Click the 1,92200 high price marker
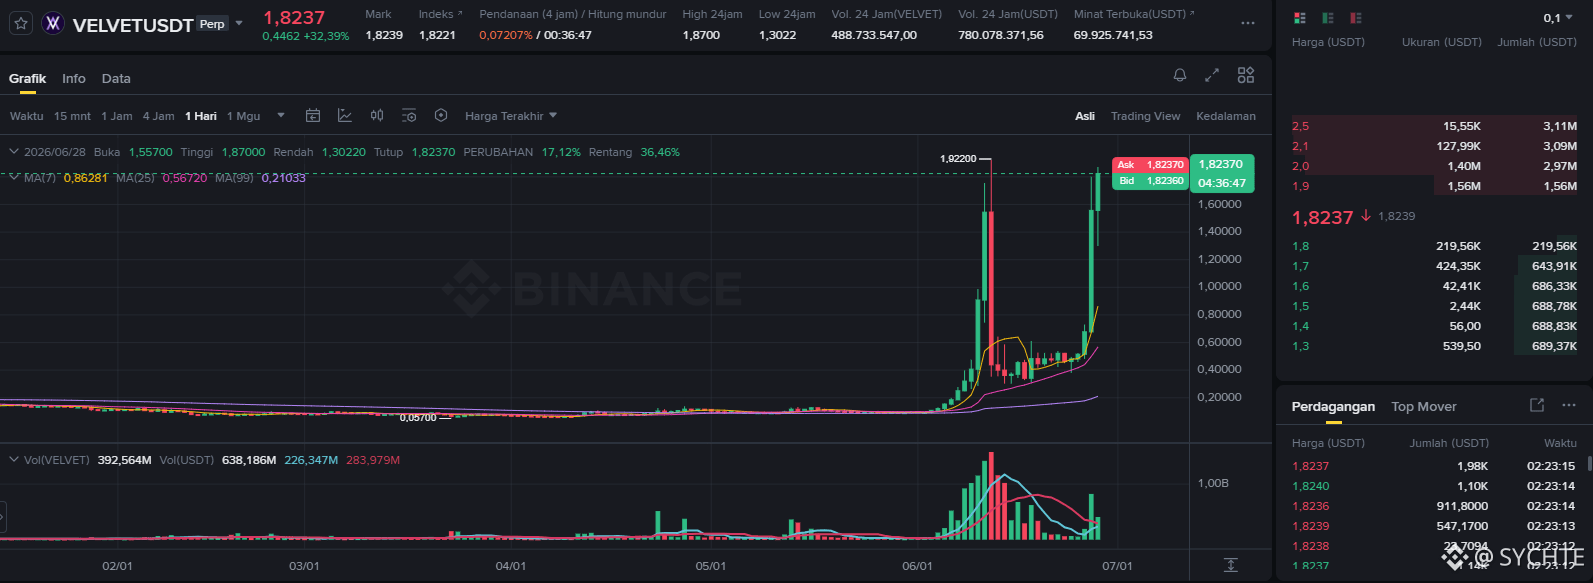Screen dimensions: 1593x583 958,158
